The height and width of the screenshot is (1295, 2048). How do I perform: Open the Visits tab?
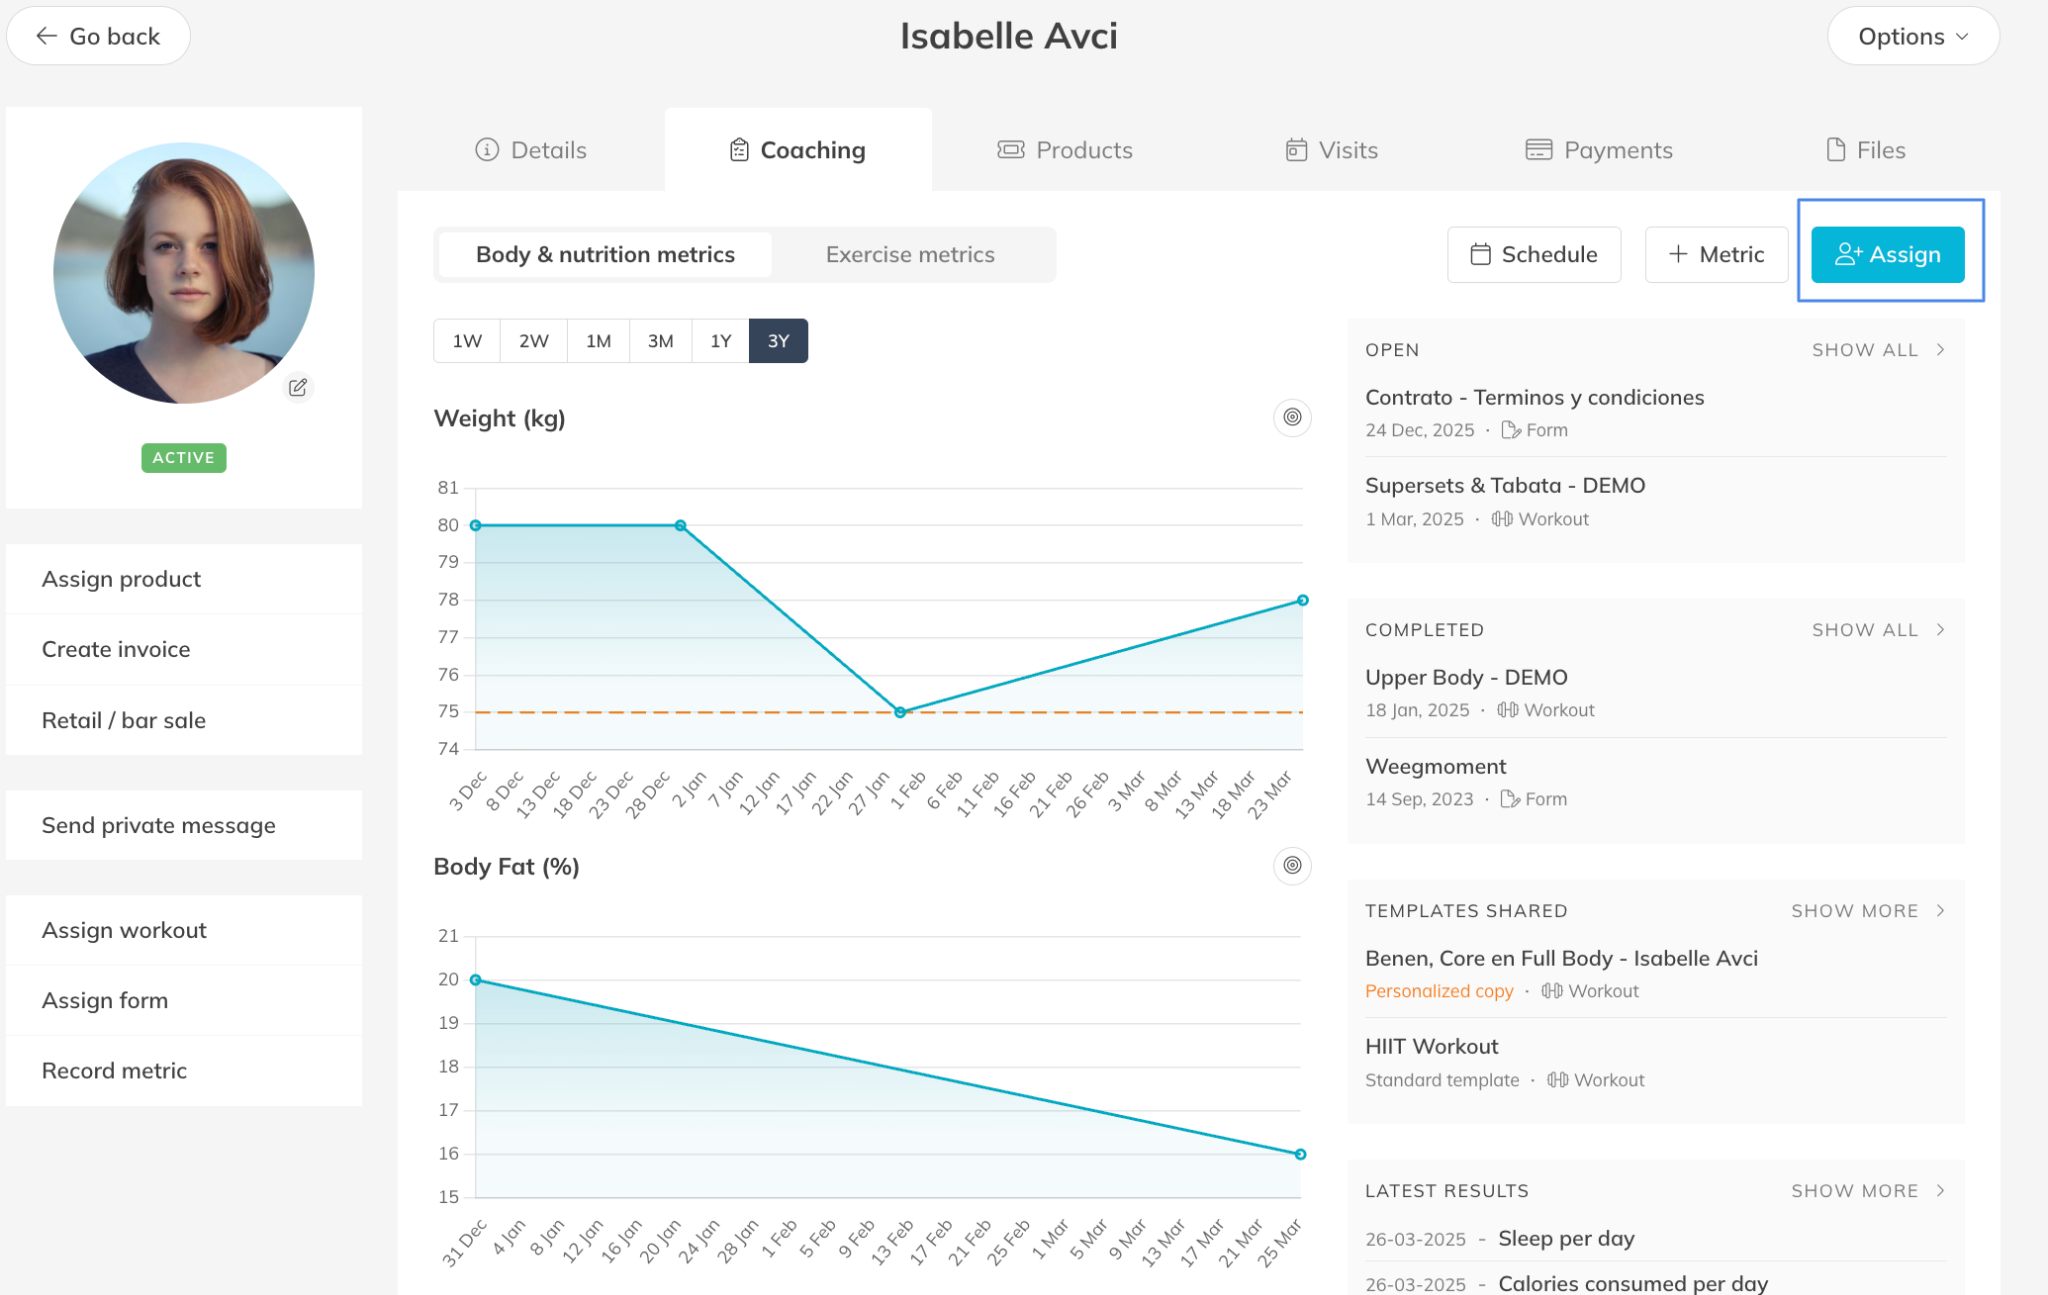1331,150
